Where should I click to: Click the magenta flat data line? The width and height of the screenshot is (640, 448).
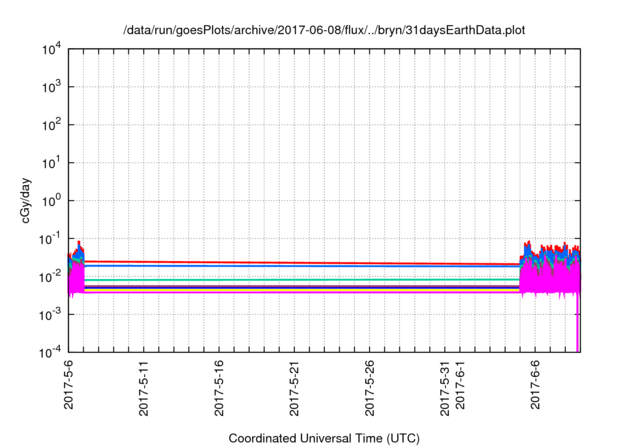(x=302, y=292)
